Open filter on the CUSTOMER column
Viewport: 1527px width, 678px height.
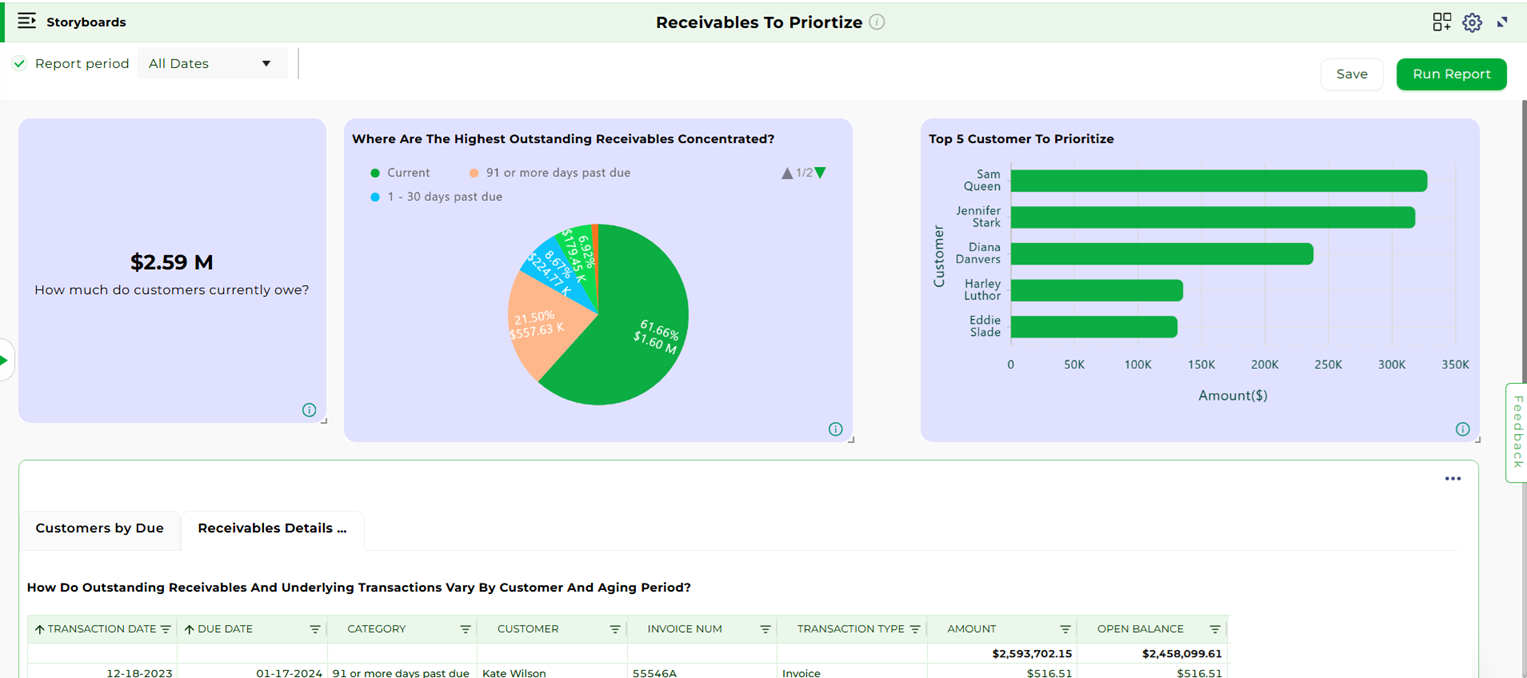point(615,629)
